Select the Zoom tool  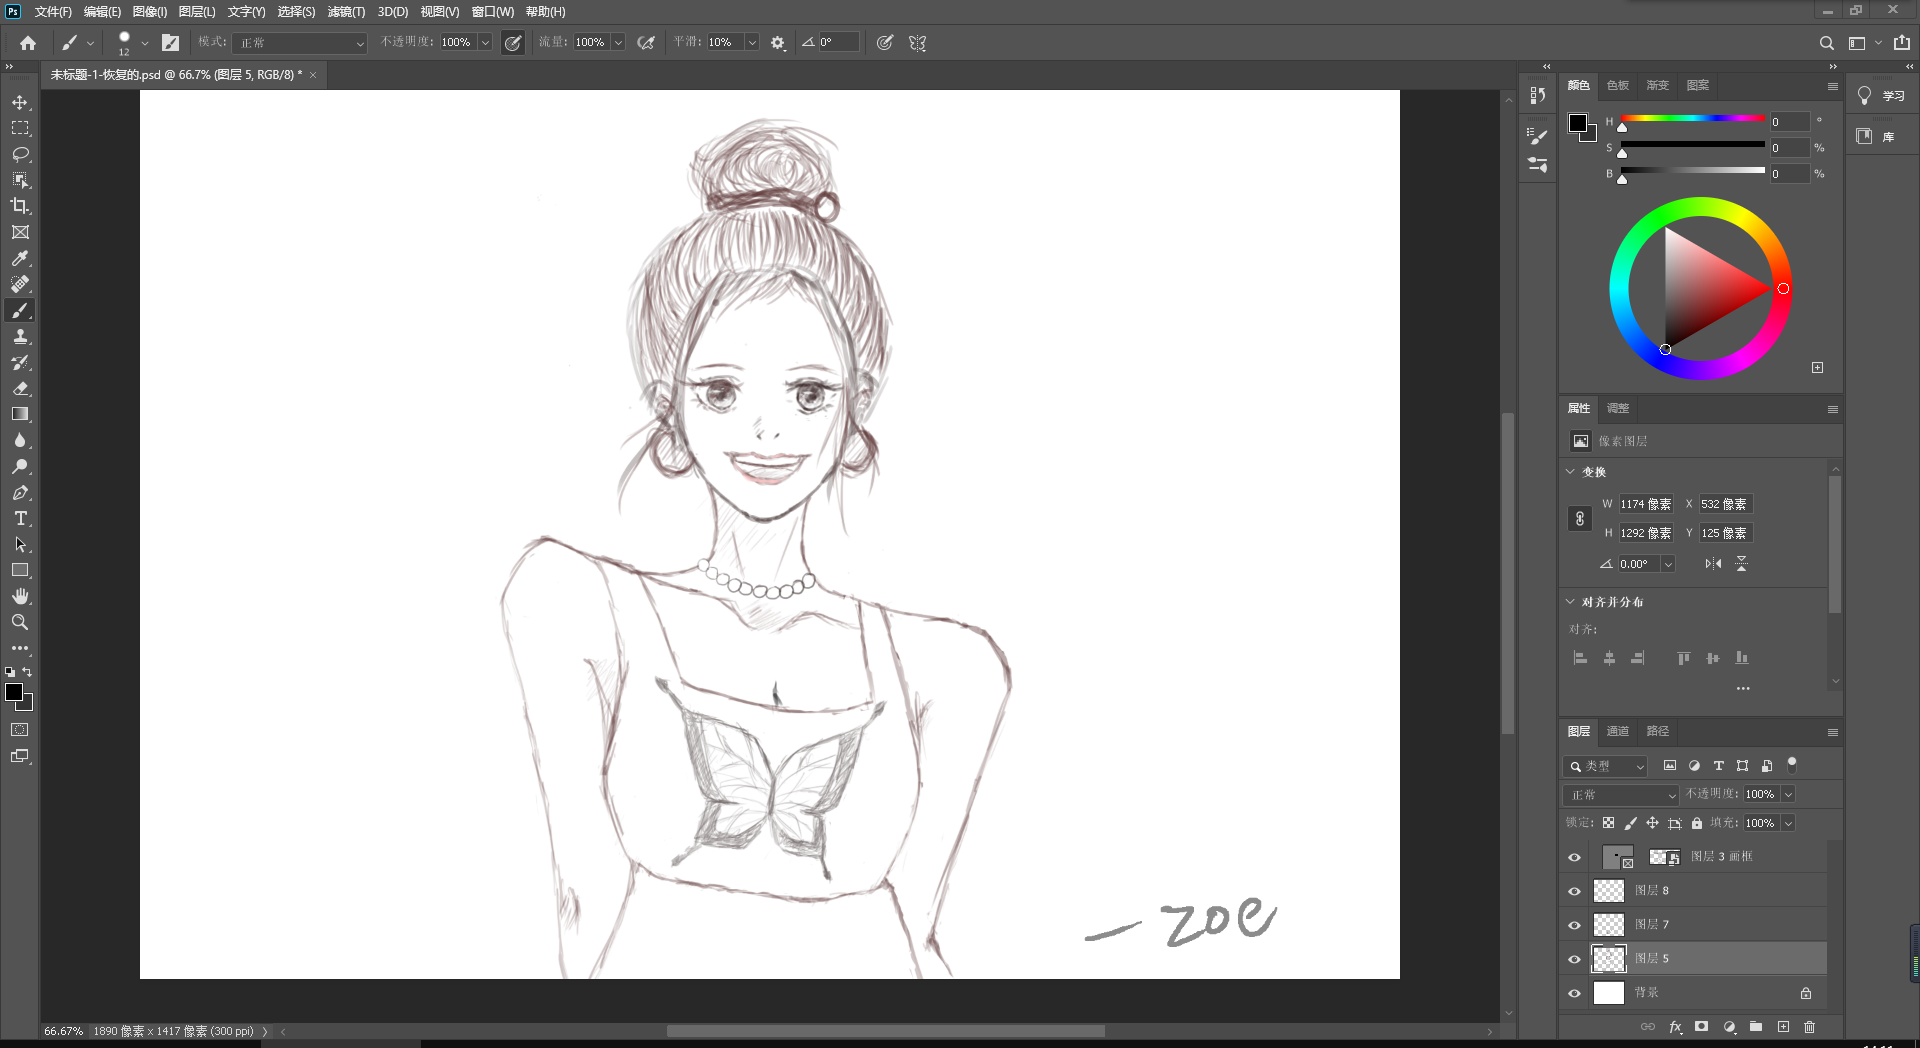click(20, 622)
